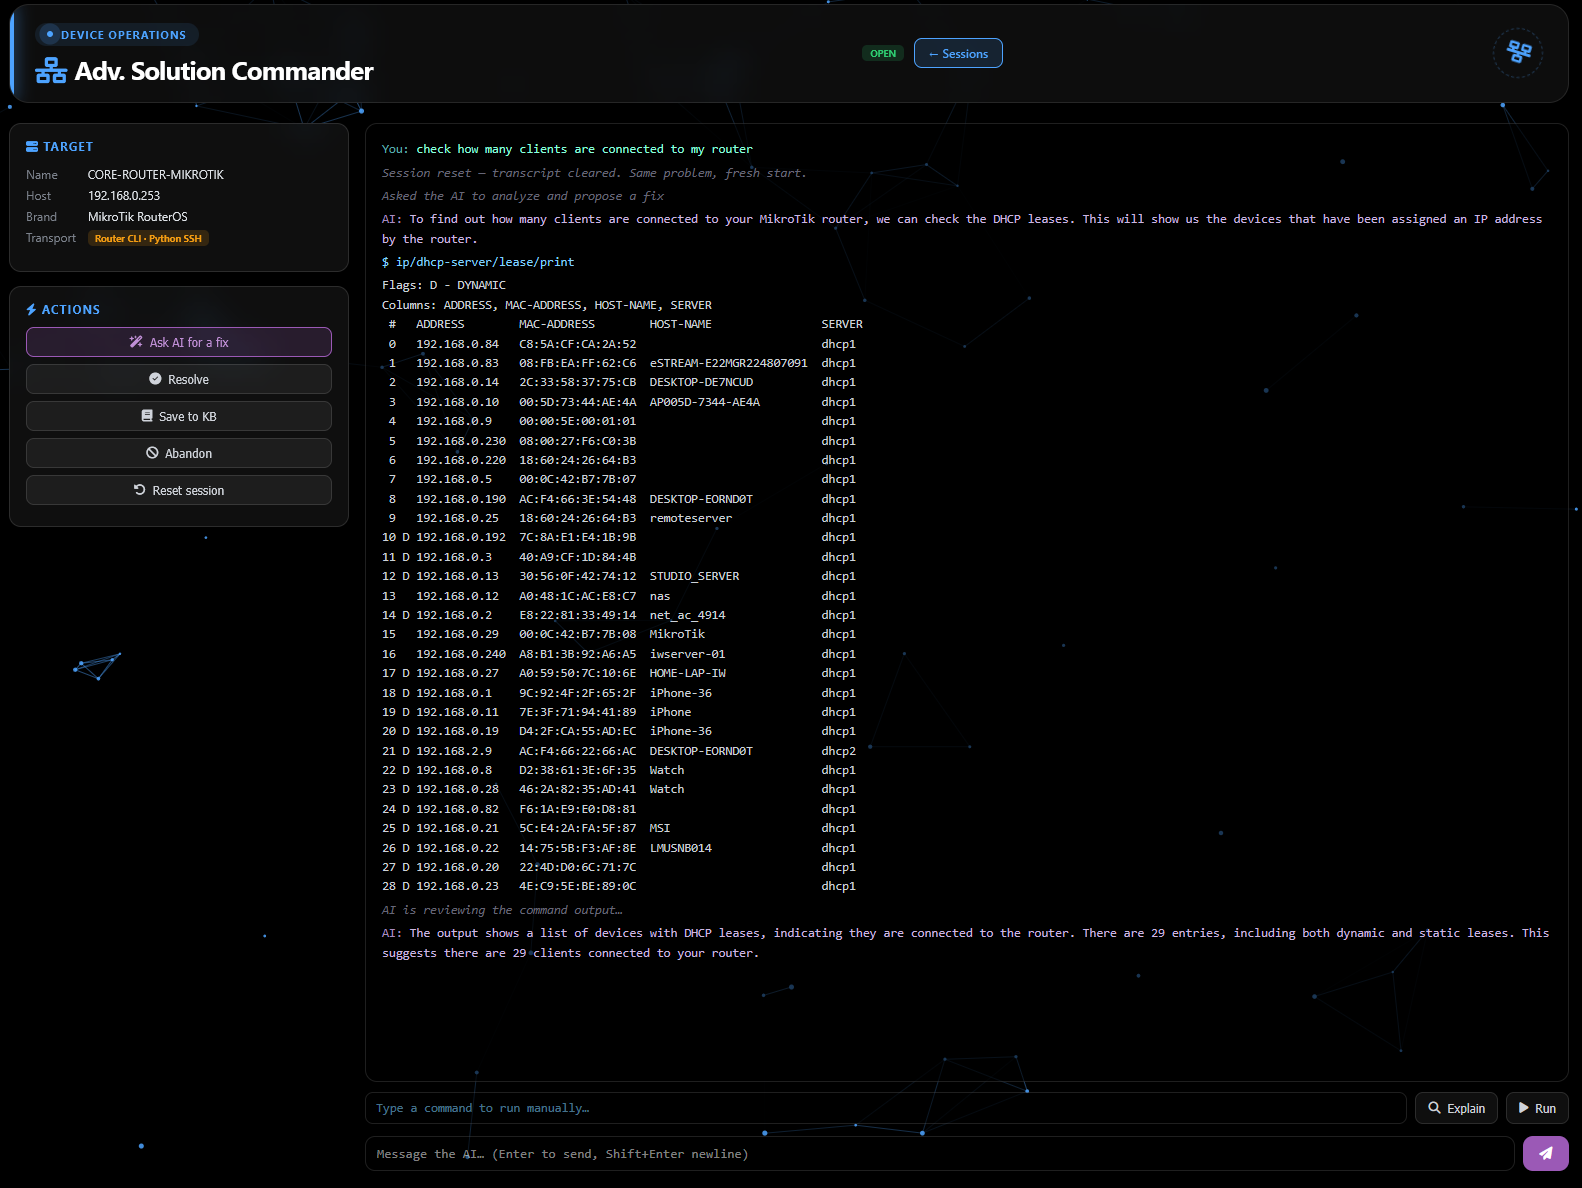
Task: Click the ban icon in Abandon button
Action: [152, 453]
